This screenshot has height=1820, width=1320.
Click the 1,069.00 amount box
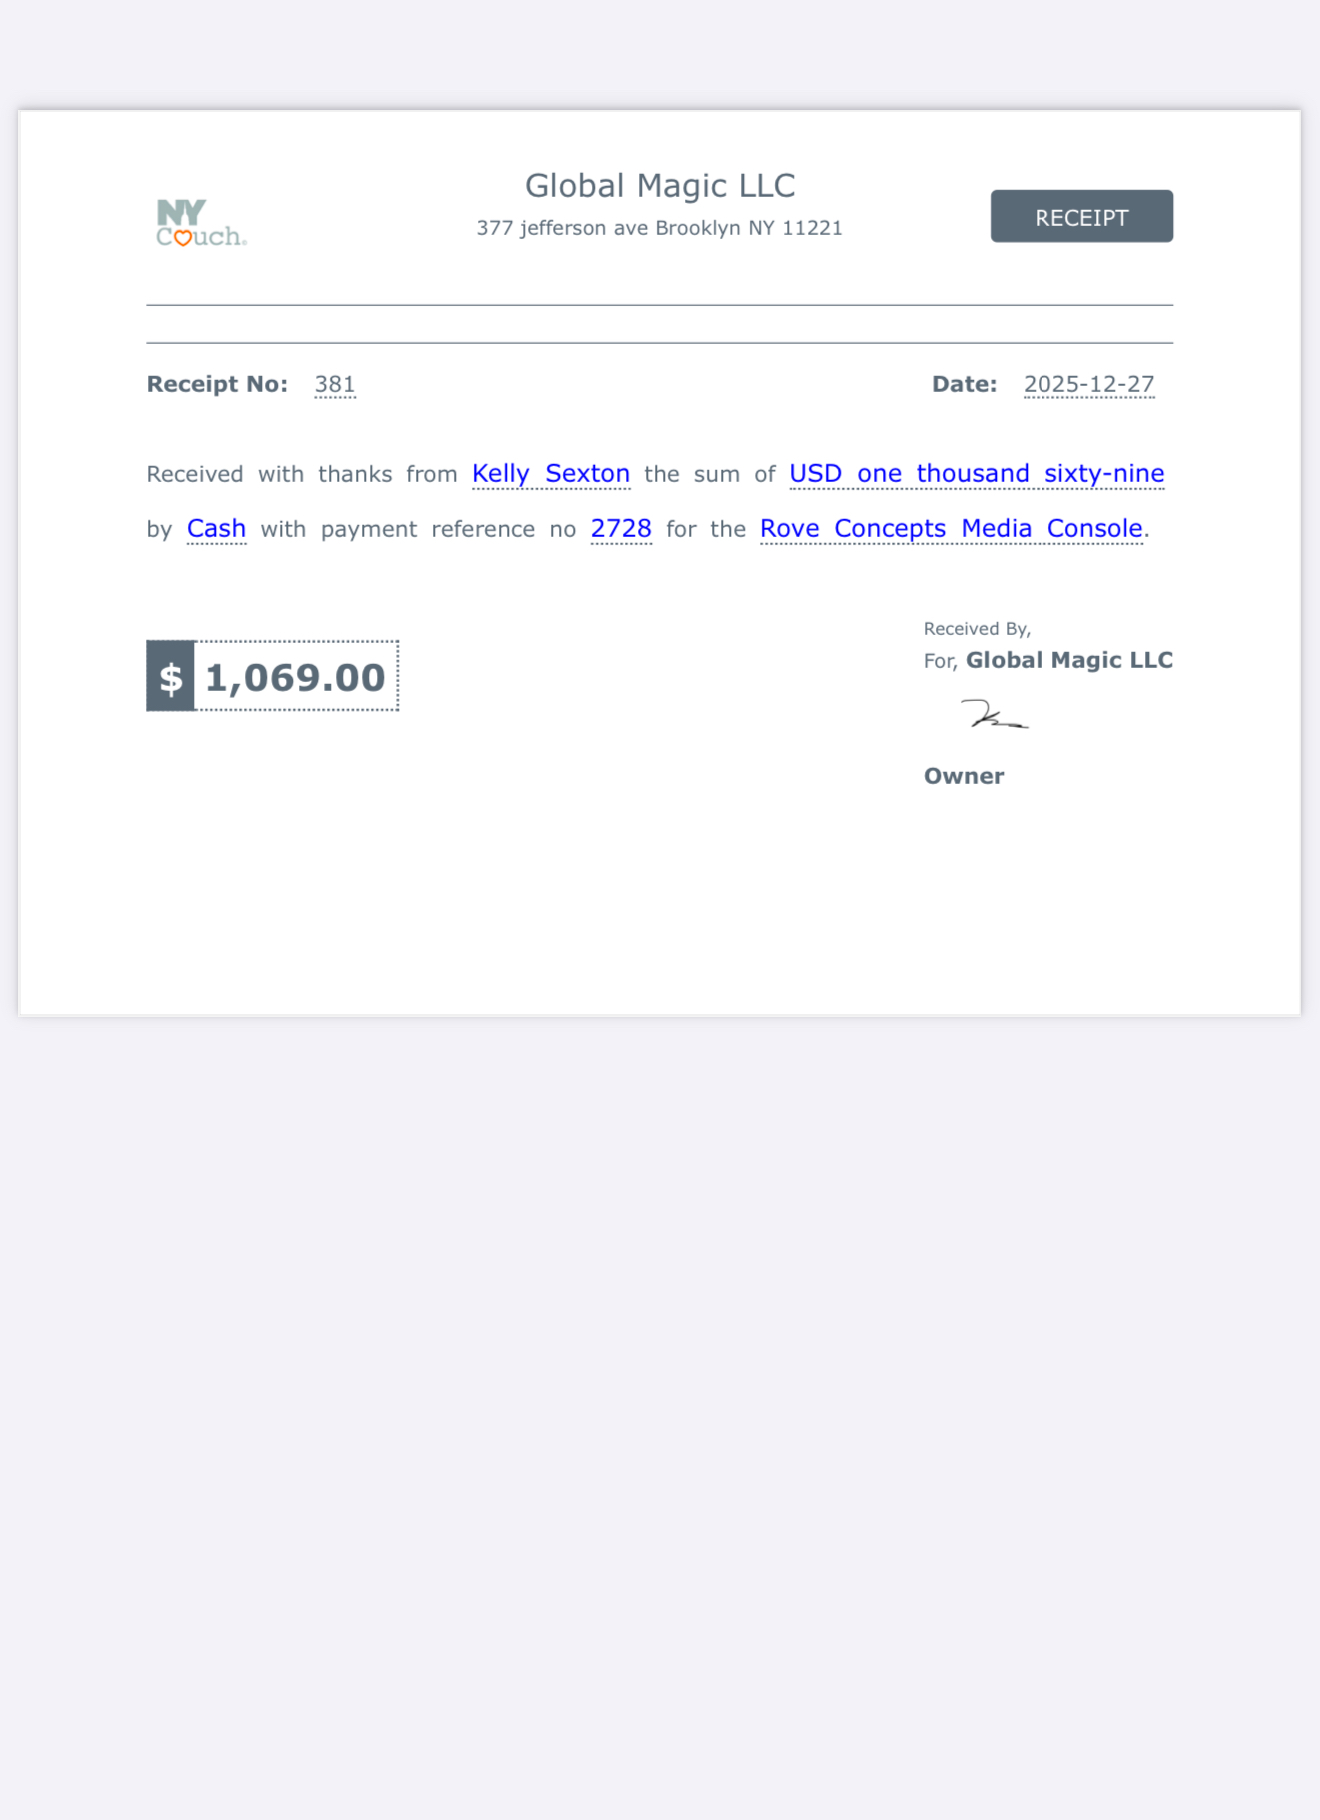(295, 677)
